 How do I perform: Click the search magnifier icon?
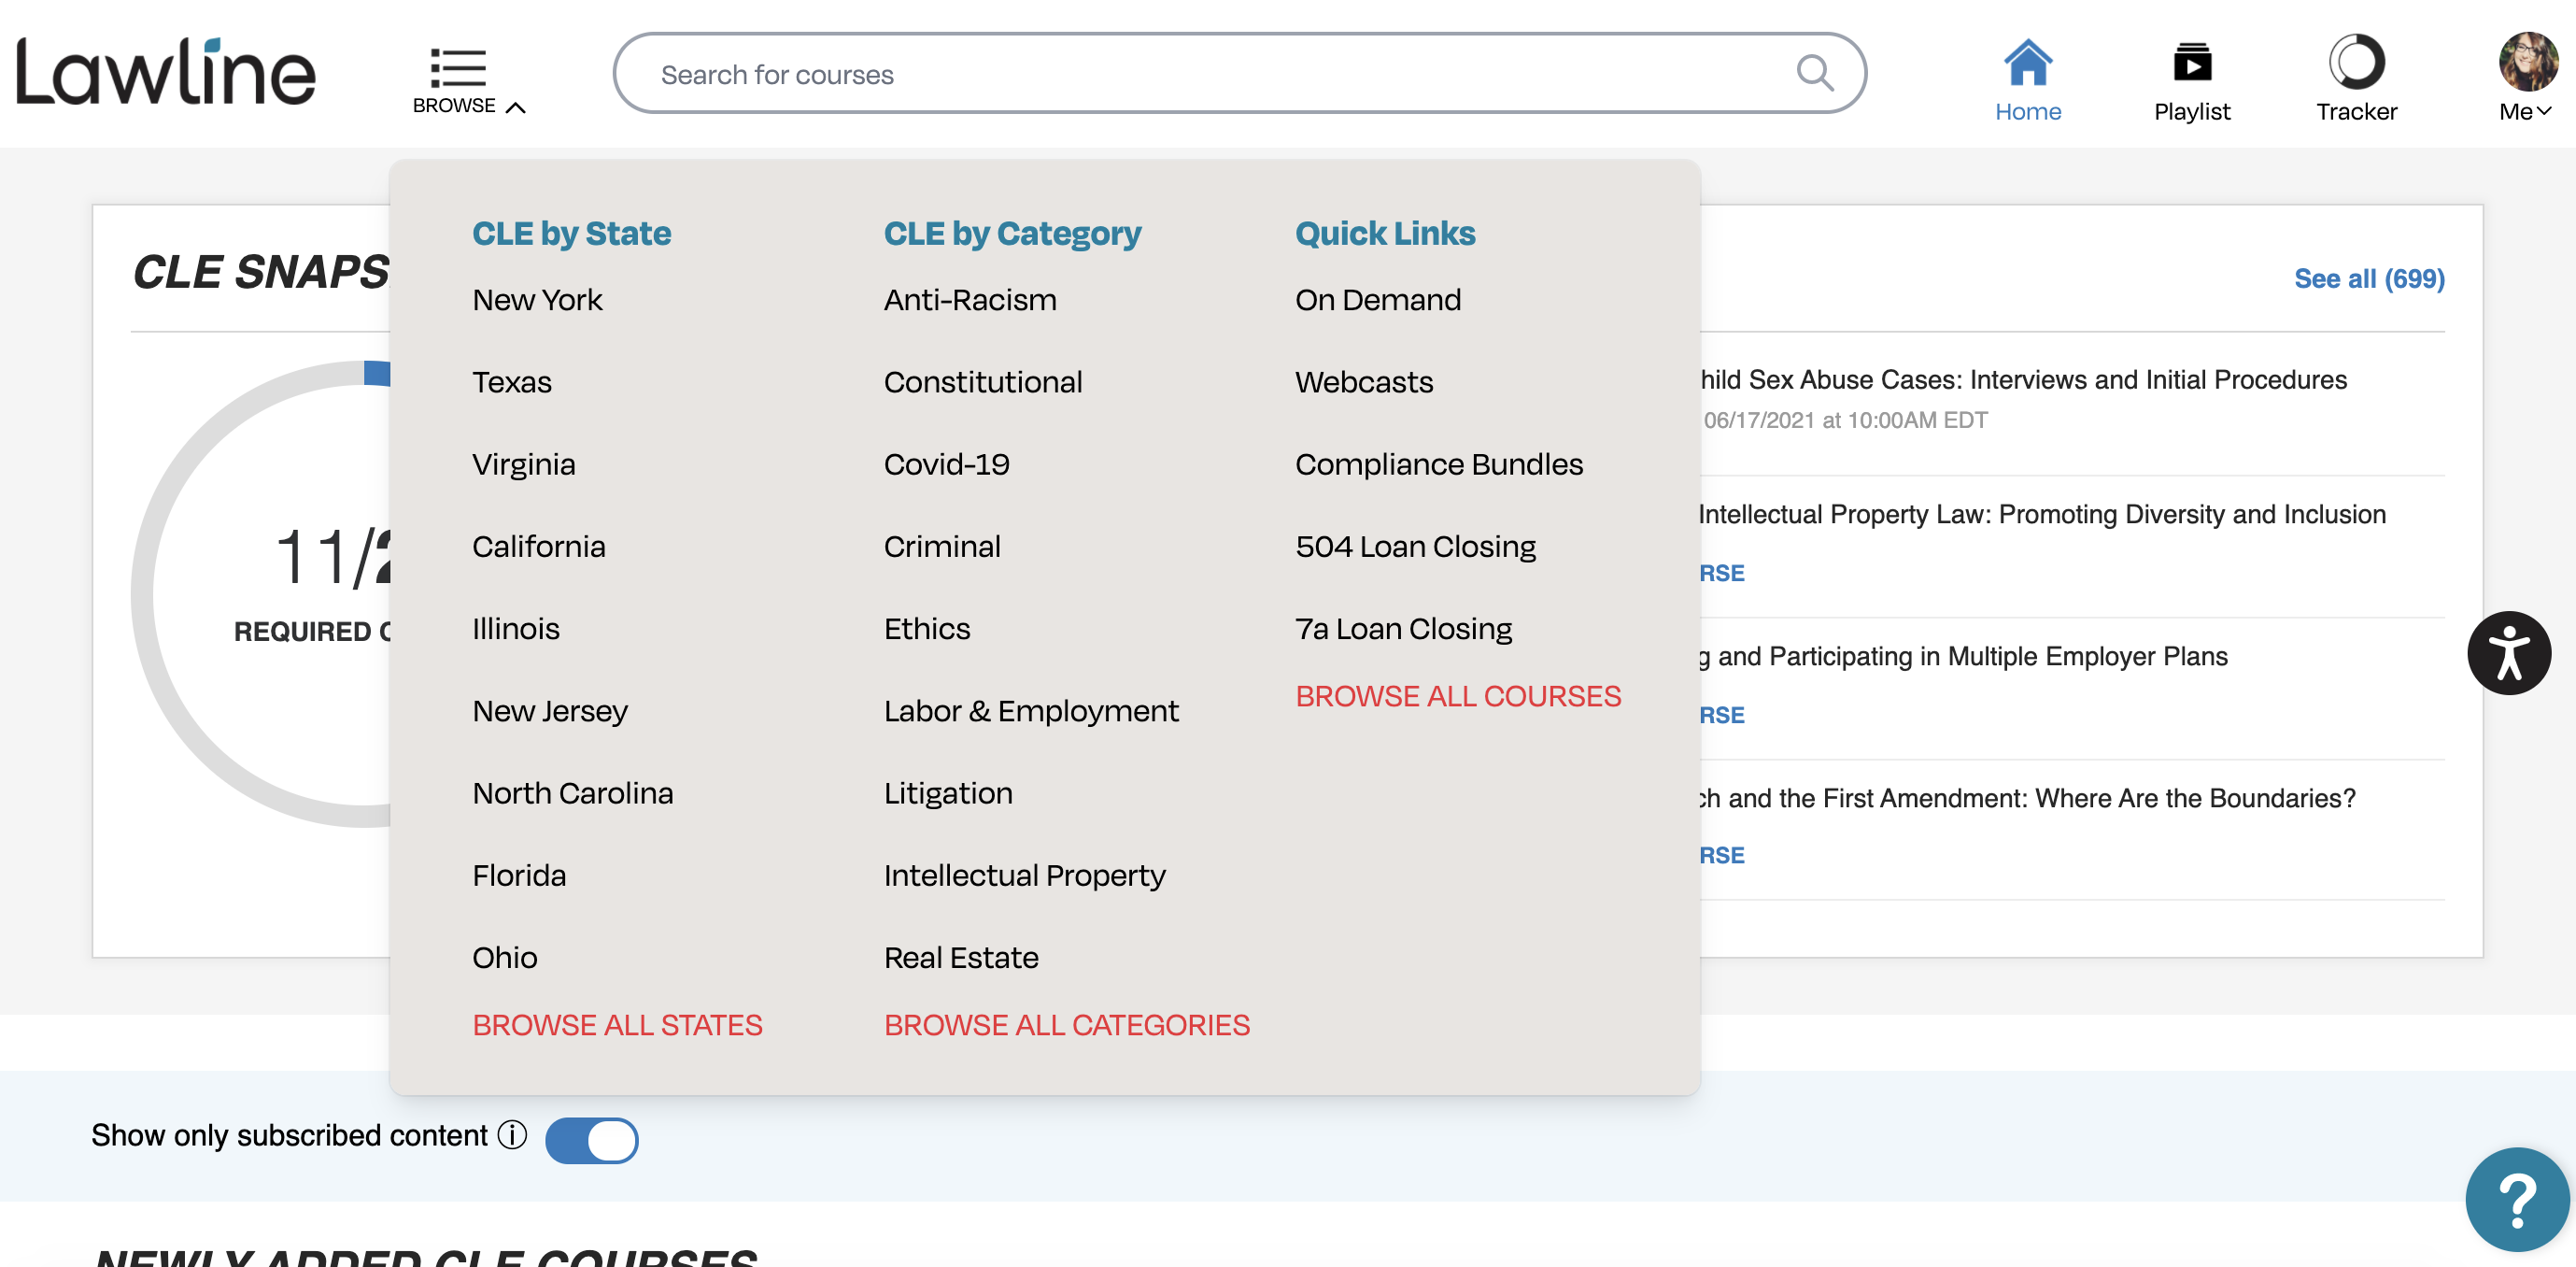point(1814,74)
